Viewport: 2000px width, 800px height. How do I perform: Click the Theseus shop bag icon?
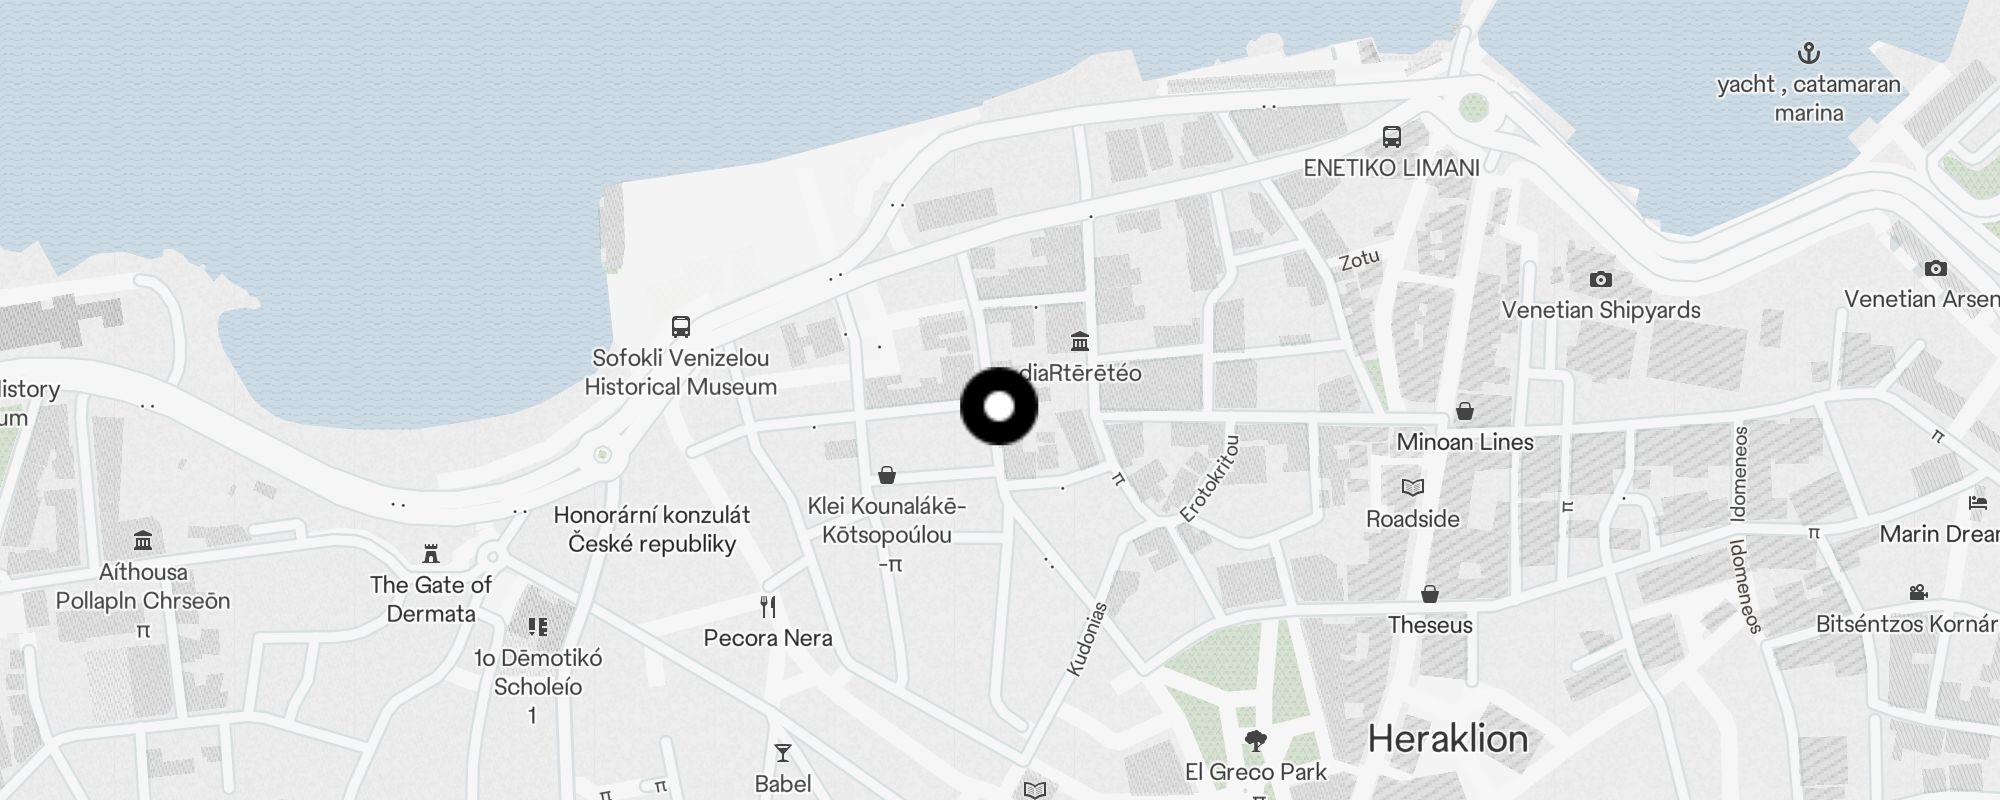(1431, 594)
